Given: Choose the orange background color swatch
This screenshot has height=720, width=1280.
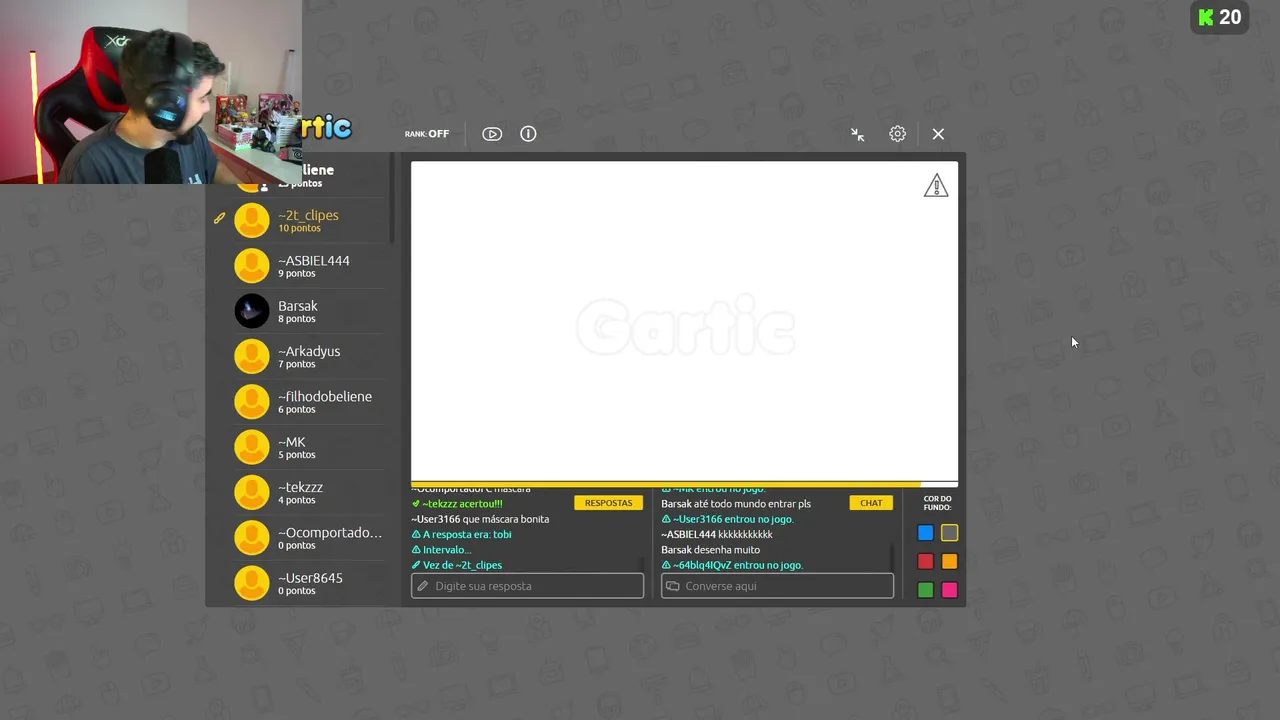Looking at the screenshot, I should click(x=949, y=562).
